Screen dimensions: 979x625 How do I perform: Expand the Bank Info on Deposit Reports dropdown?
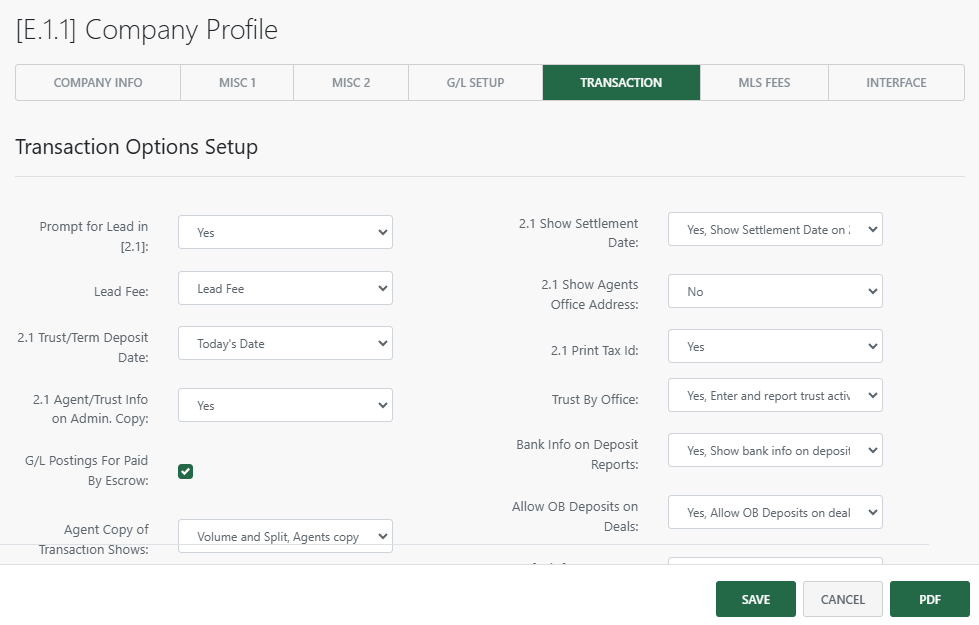[x=775, y=450]
